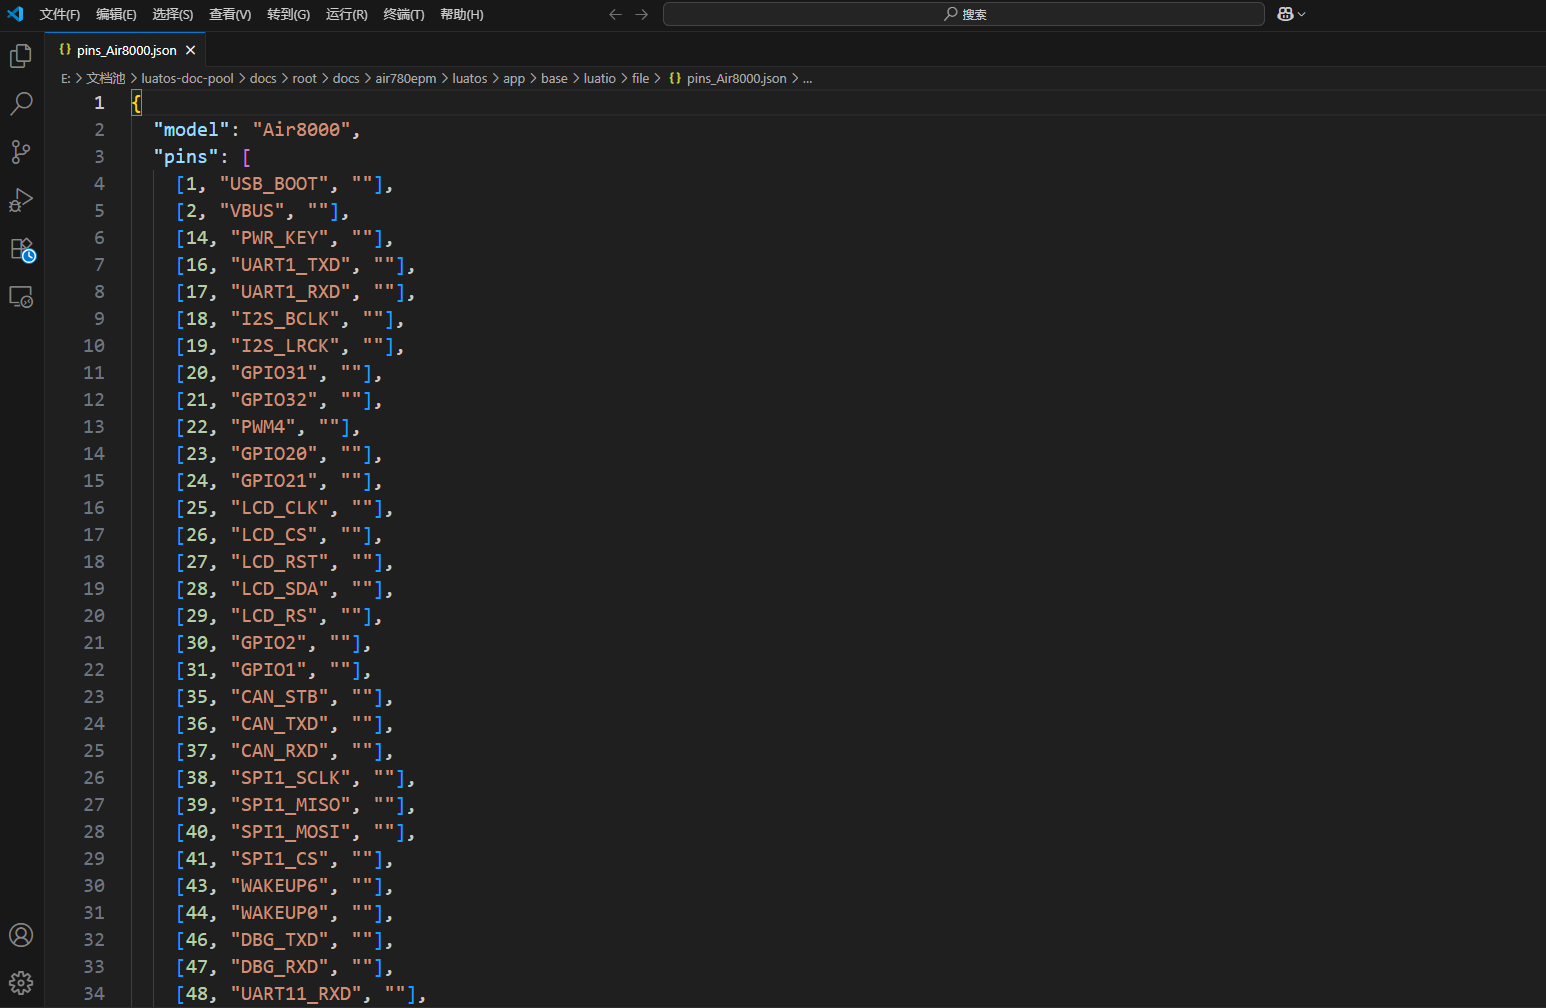Open the Run and Debug view

[x=21, y=200]
